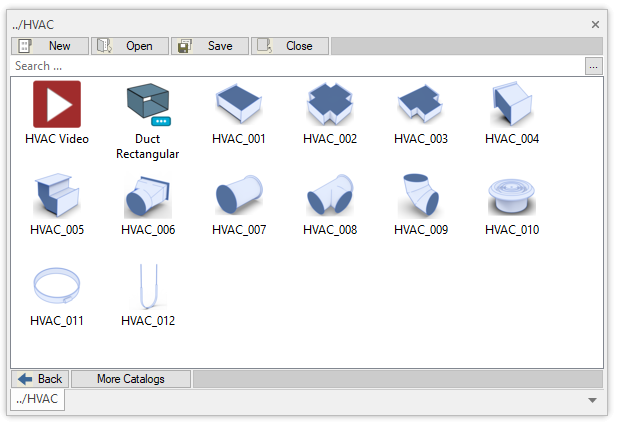Go Back to the previous catalog
This screenshot has height=430, width=624.
click(40, 379)
